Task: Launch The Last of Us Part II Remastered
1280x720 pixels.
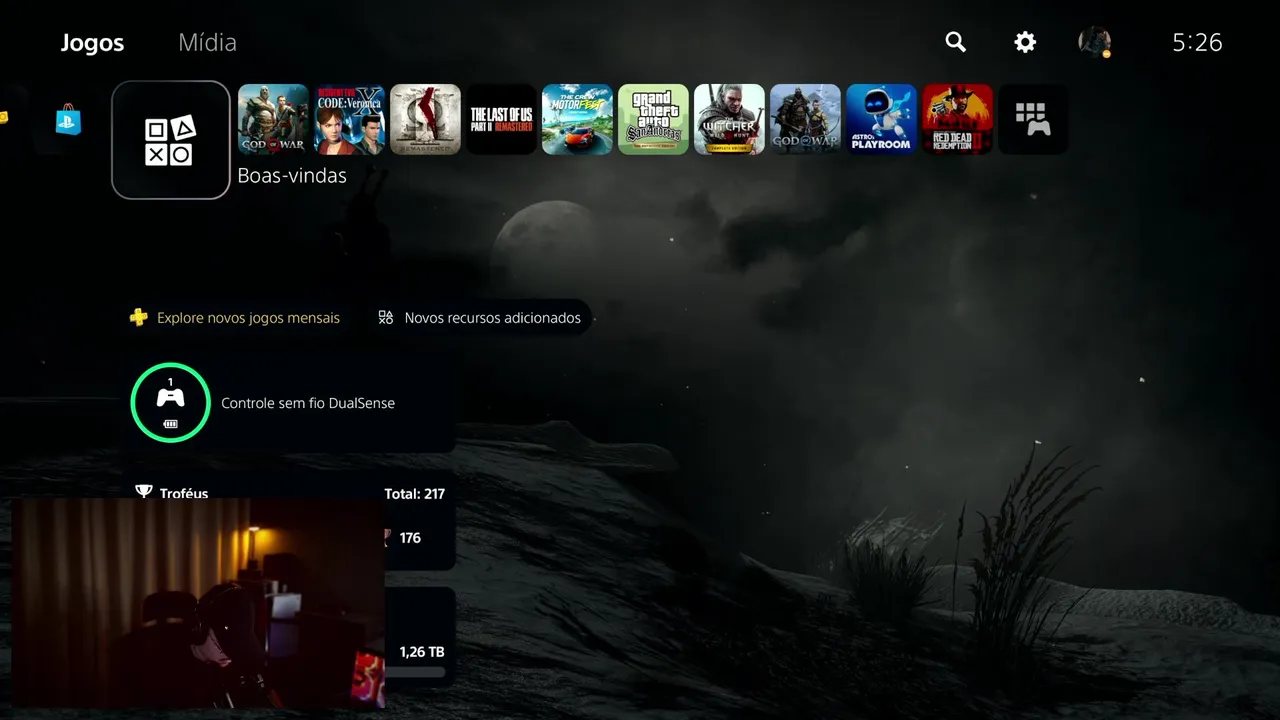Action: 501,119
